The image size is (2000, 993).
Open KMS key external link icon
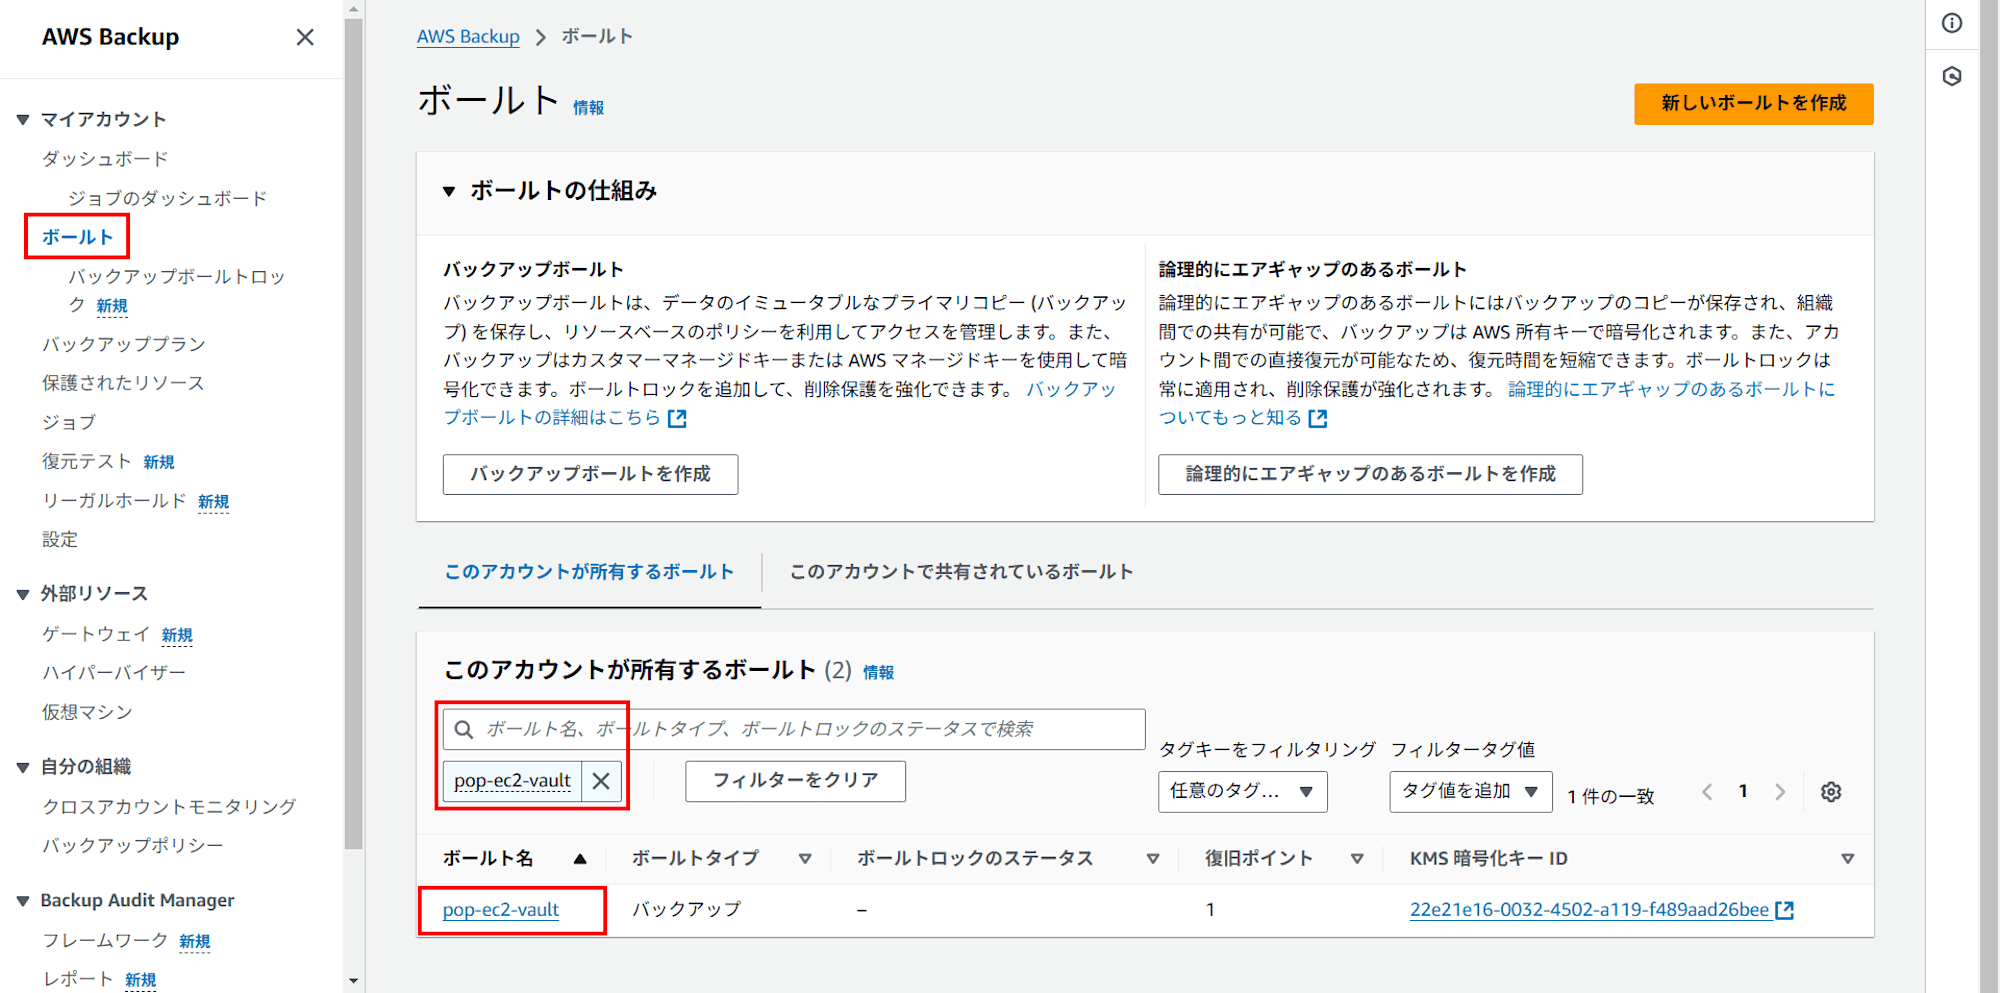[1785, 910]
